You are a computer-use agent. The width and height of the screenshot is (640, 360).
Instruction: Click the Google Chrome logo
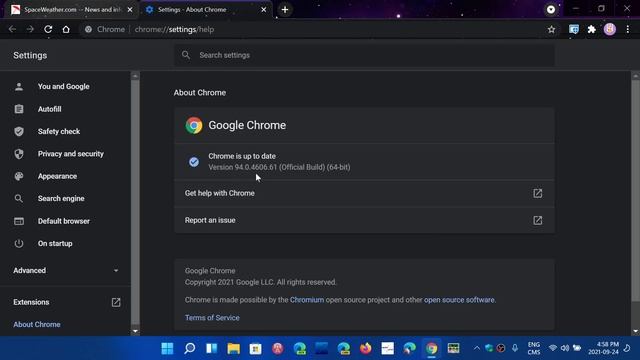pos(194,125)
